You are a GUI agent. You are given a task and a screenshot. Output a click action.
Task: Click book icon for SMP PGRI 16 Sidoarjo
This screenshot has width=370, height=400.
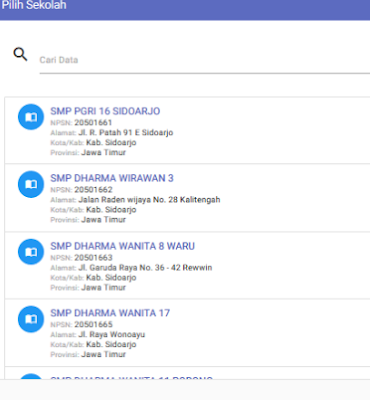[x=31, y=117]
